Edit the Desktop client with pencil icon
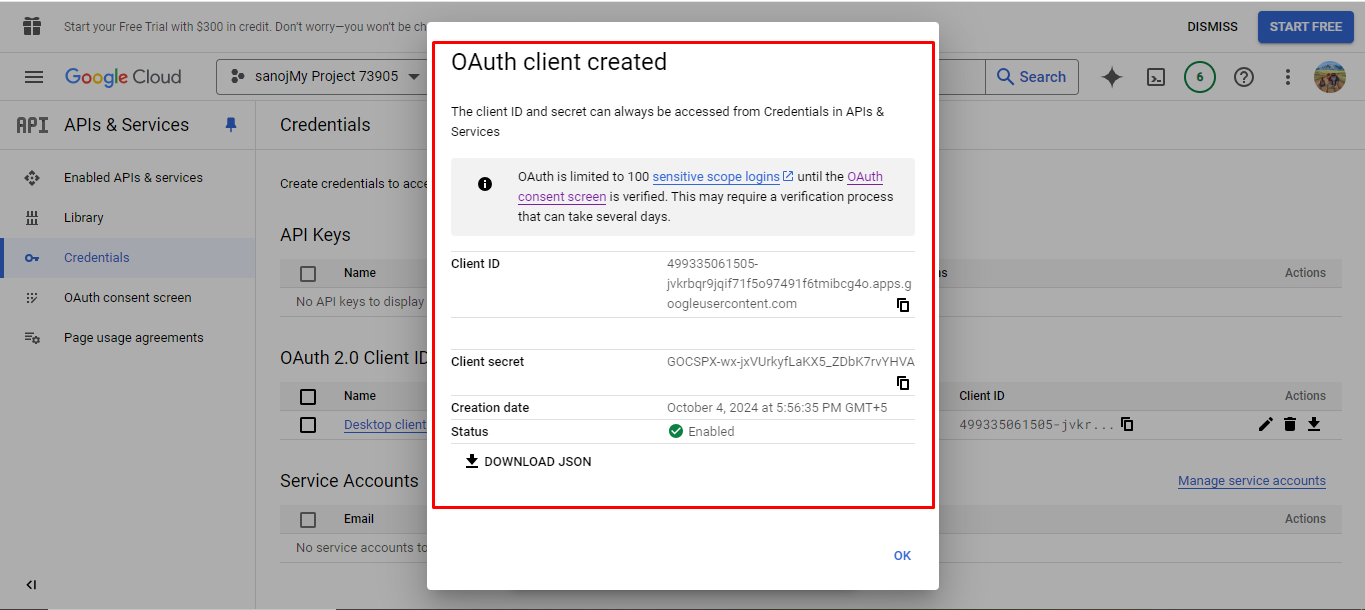The width and height of the screenshot is (1365, 610). tap(1266, 424)
